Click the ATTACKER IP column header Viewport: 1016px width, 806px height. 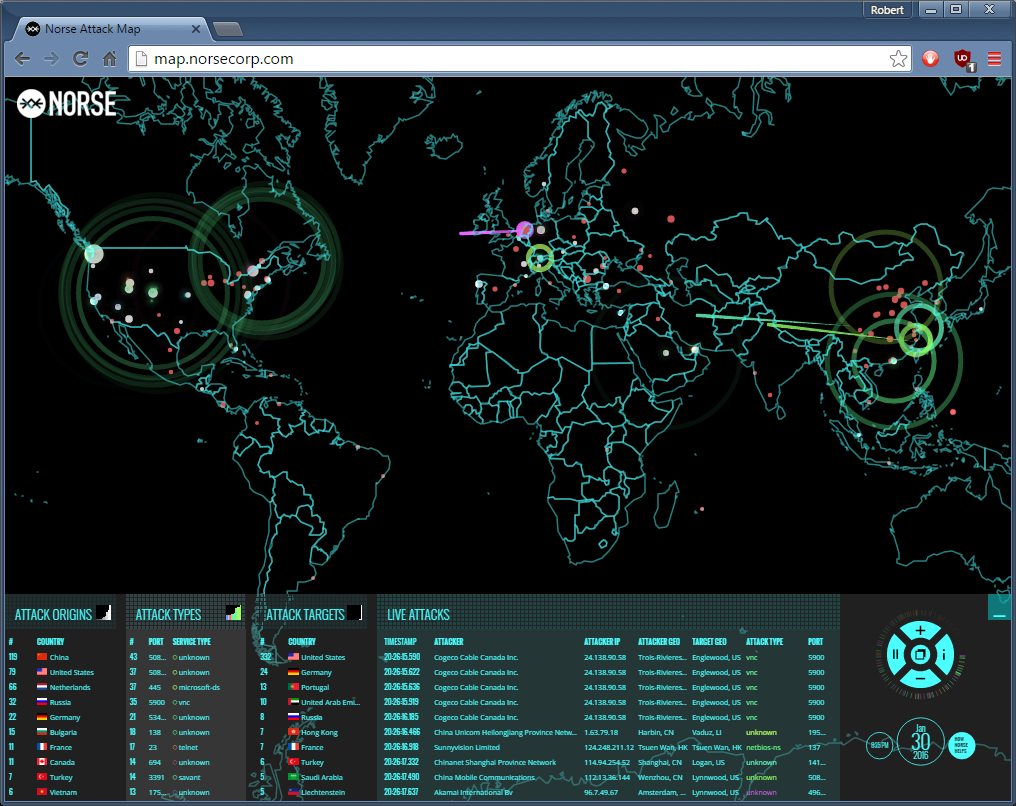pyautogui.click(x=602, y=641)
